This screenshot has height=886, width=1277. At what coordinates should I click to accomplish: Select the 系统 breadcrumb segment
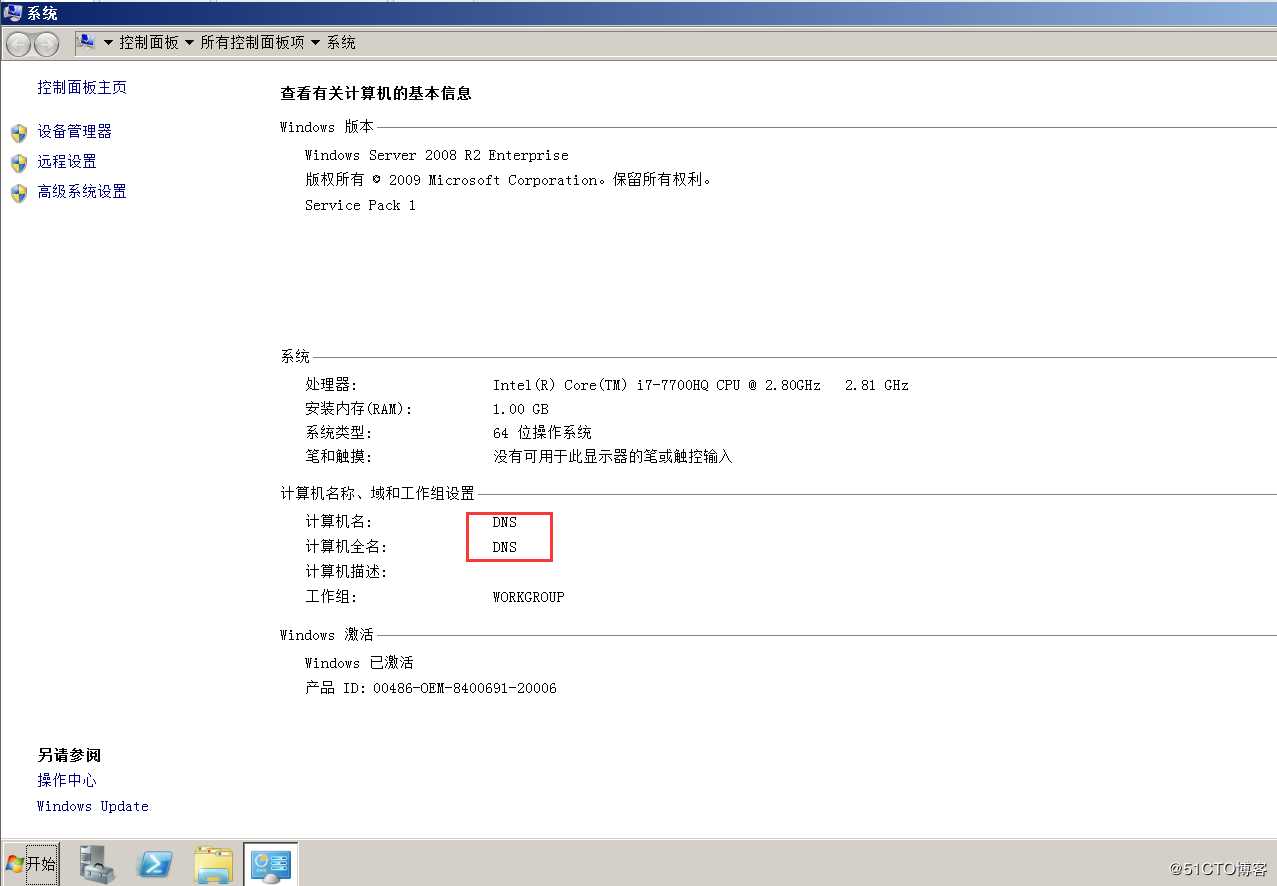(x=341, y=43)
